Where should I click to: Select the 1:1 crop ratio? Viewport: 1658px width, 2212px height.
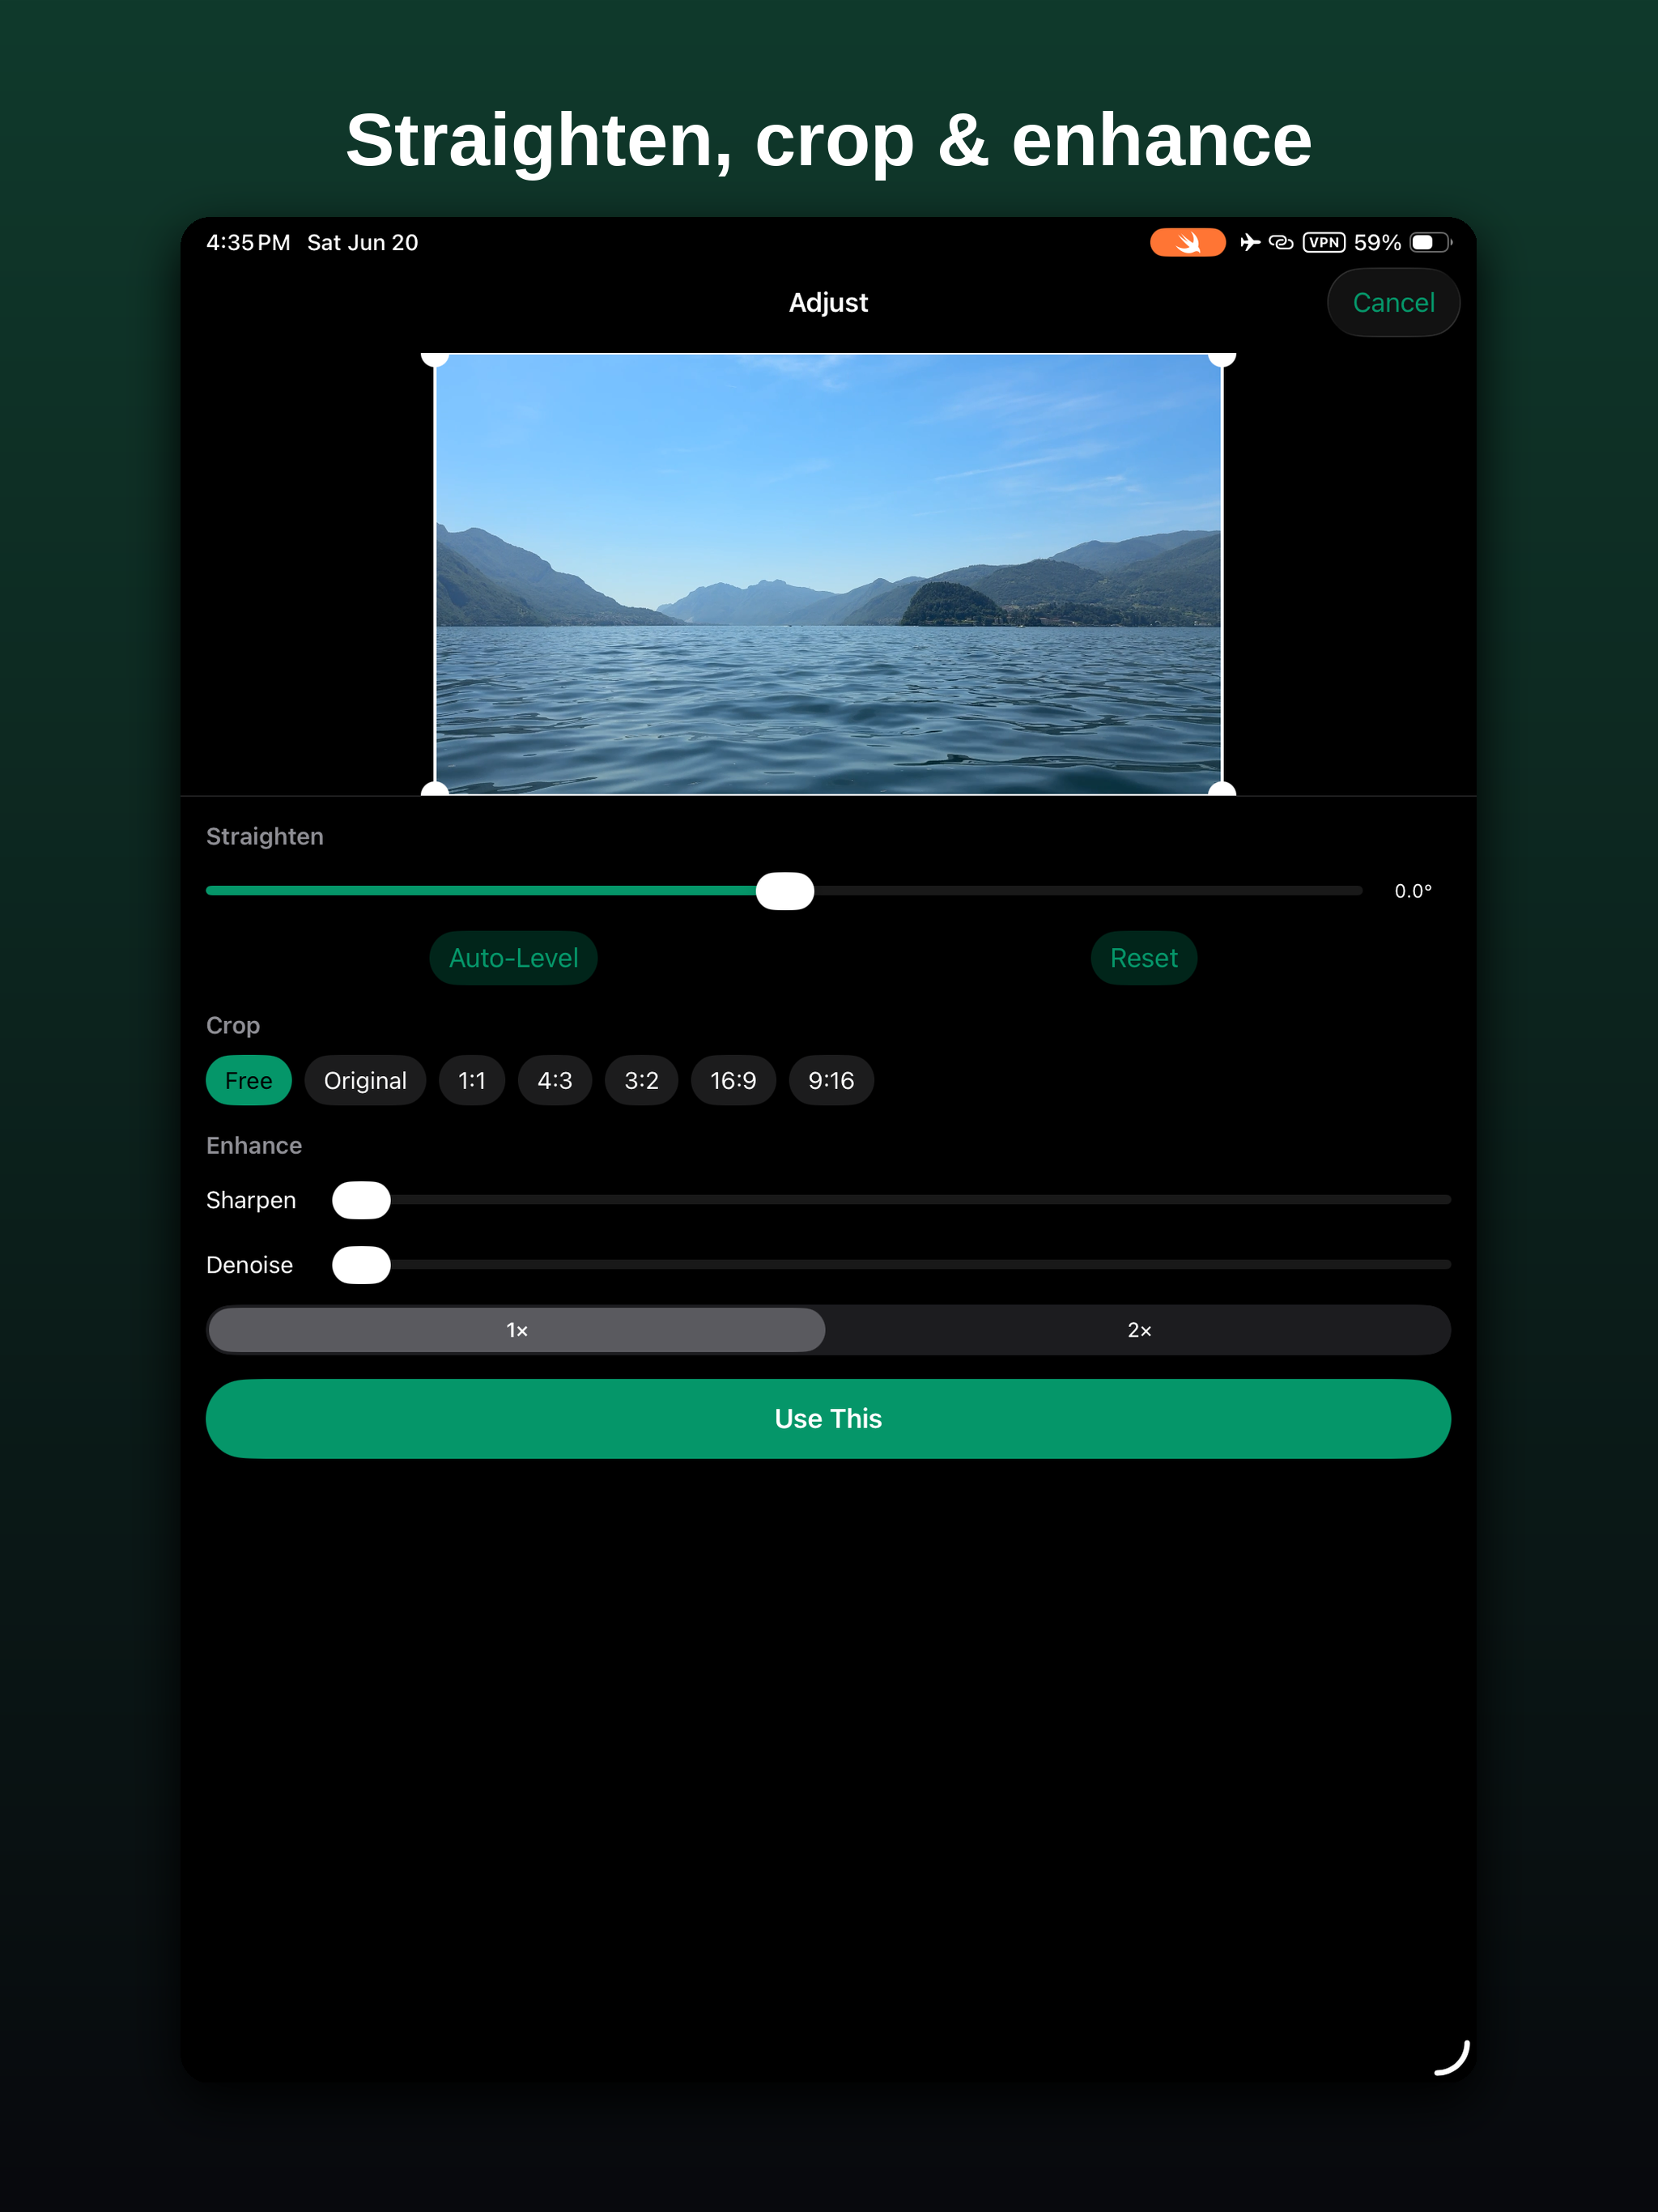[x=472, y=1080]
